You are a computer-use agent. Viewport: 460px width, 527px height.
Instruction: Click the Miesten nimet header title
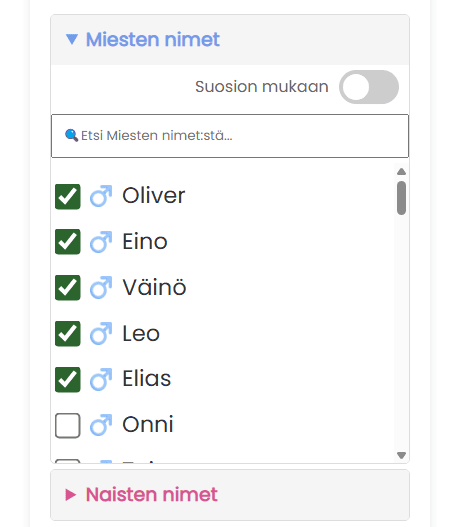(x=153, y=40)
